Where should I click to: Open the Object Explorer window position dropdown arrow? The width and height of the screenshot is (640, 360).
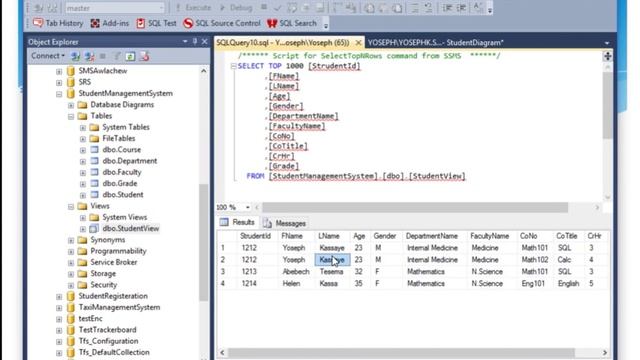point(185,42)
